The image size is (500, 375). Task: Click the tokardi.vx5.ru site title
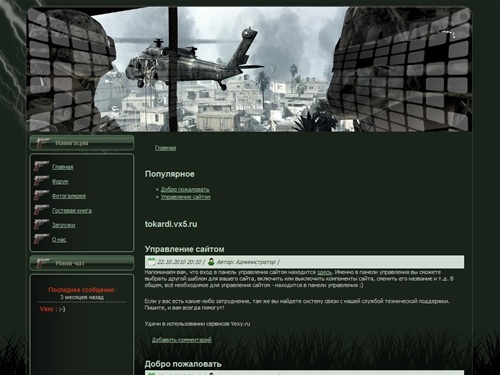click(x=171, y=224)
